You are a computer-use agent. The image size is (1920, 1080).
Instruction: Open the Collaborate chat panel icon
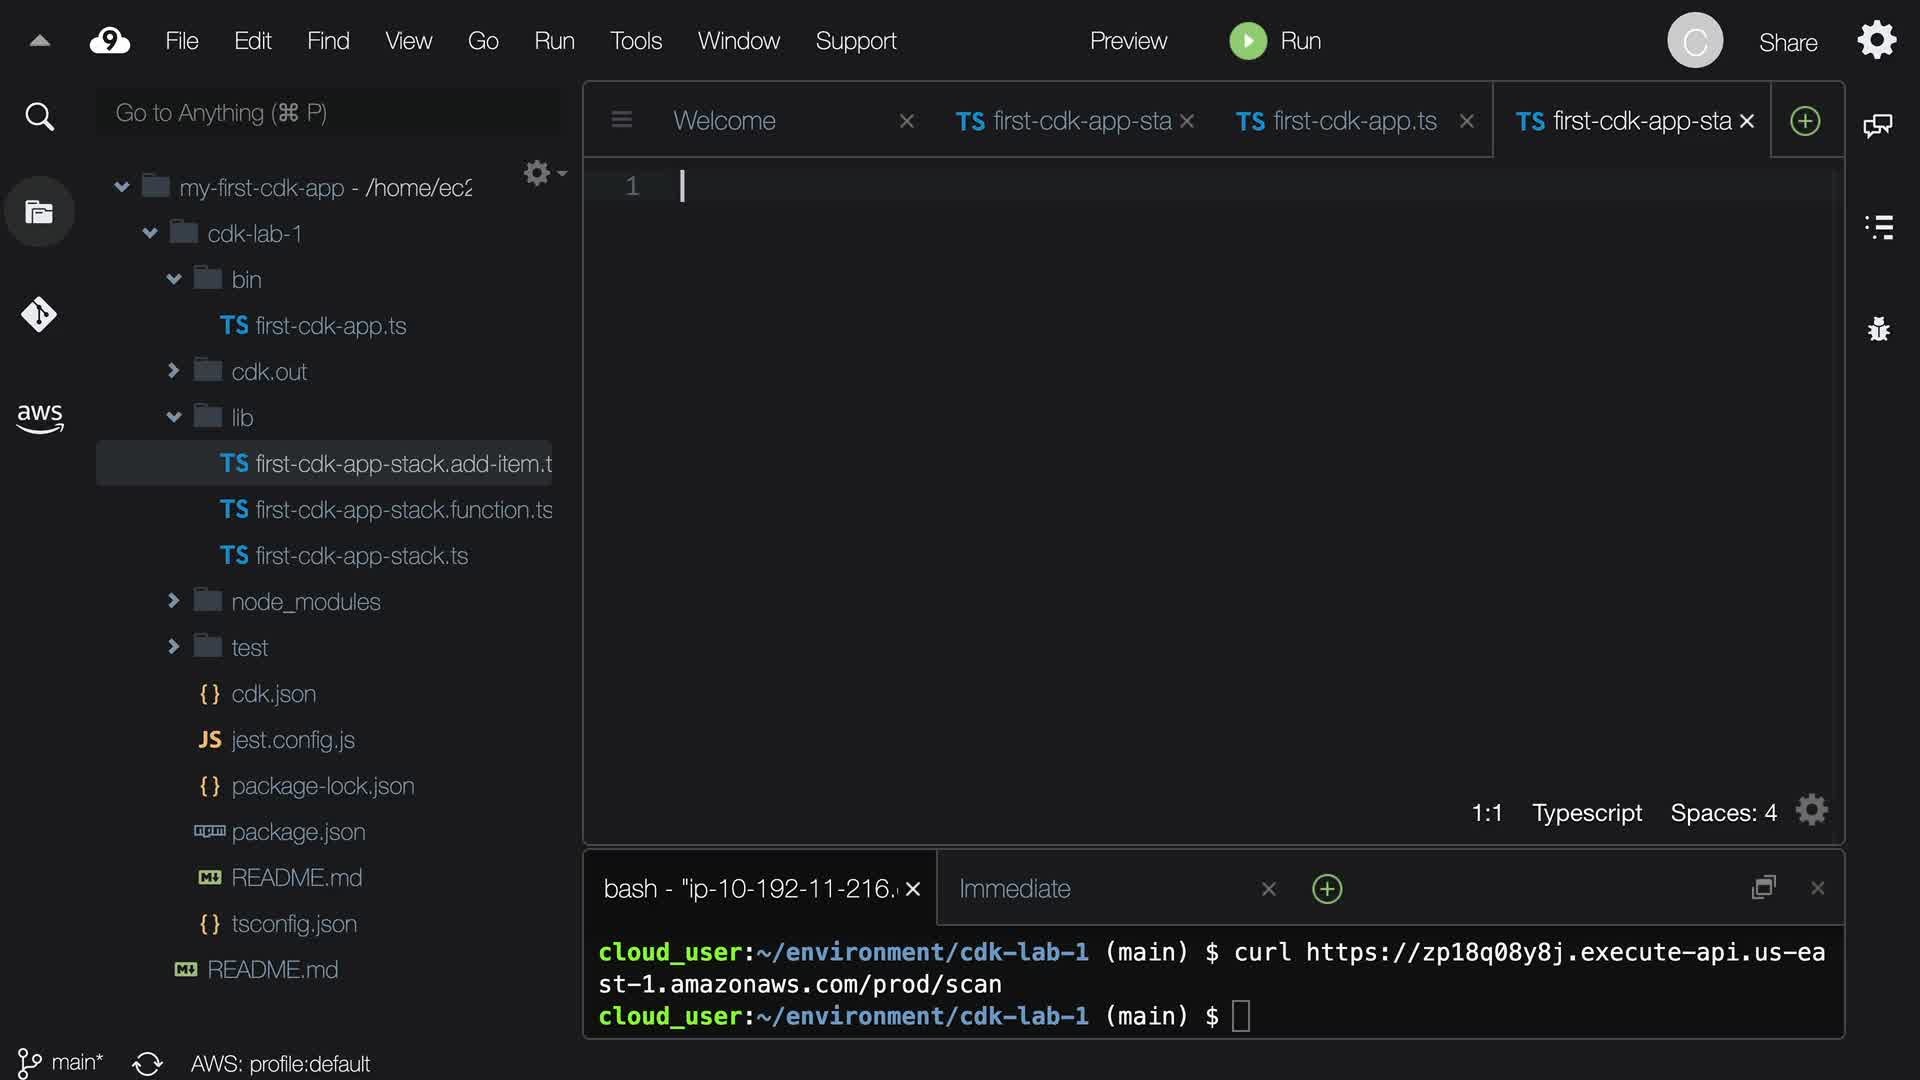point(1877,125)
